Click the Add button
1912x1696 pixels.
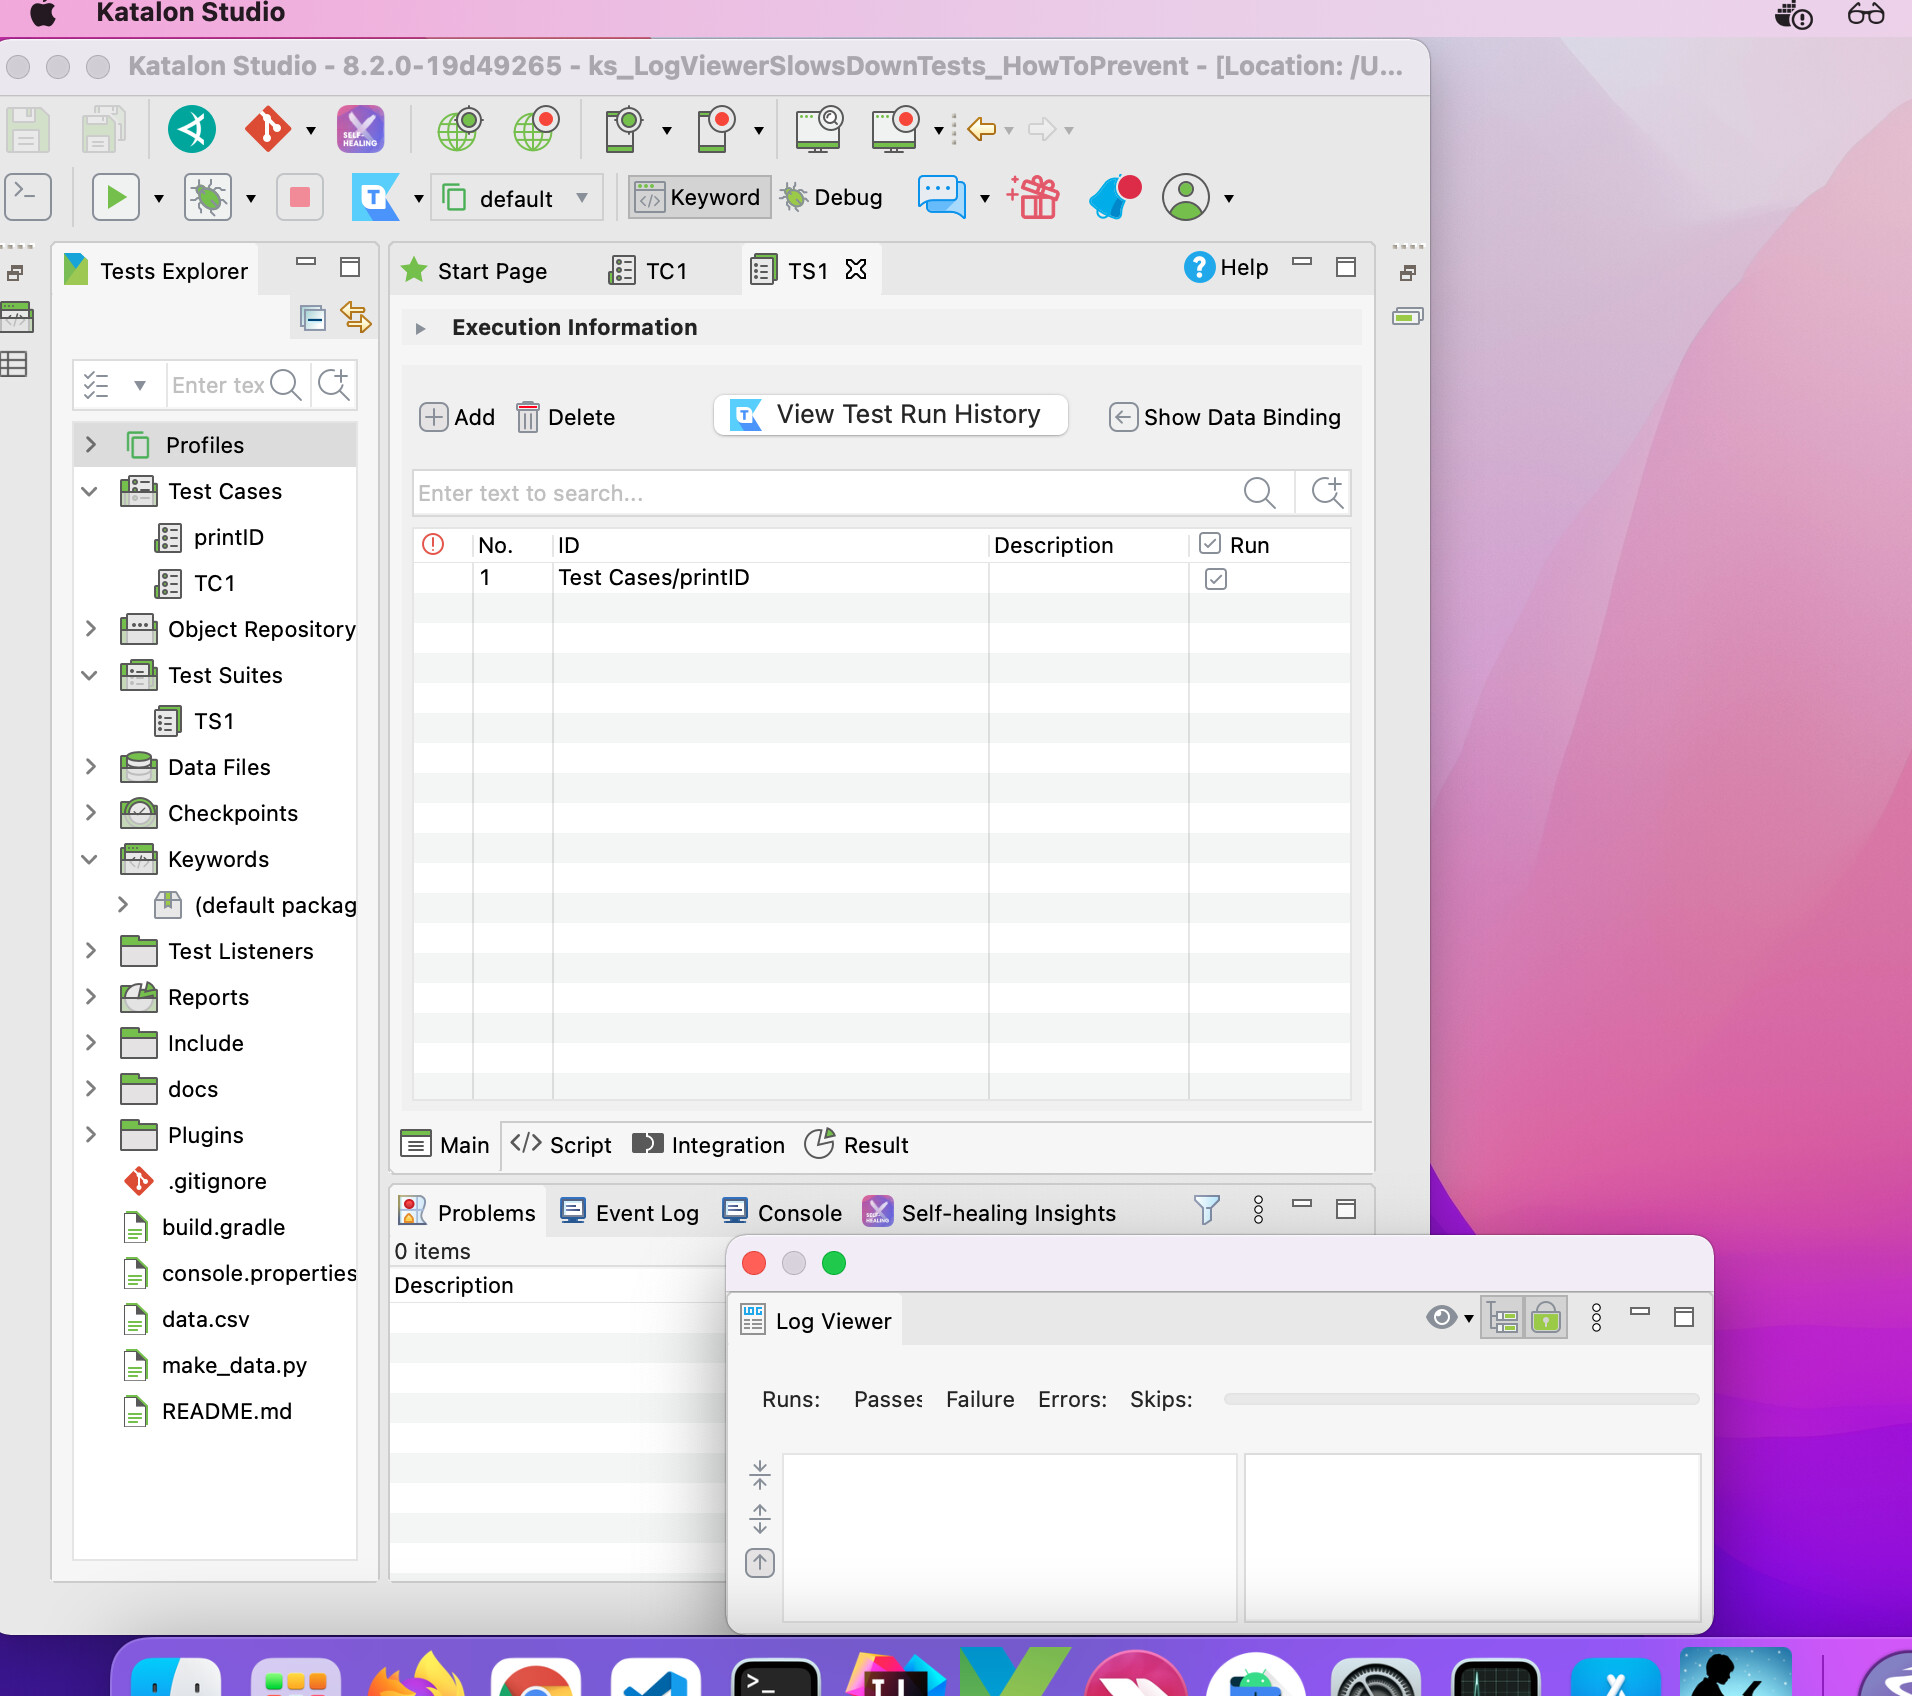[x=457, y=417]
